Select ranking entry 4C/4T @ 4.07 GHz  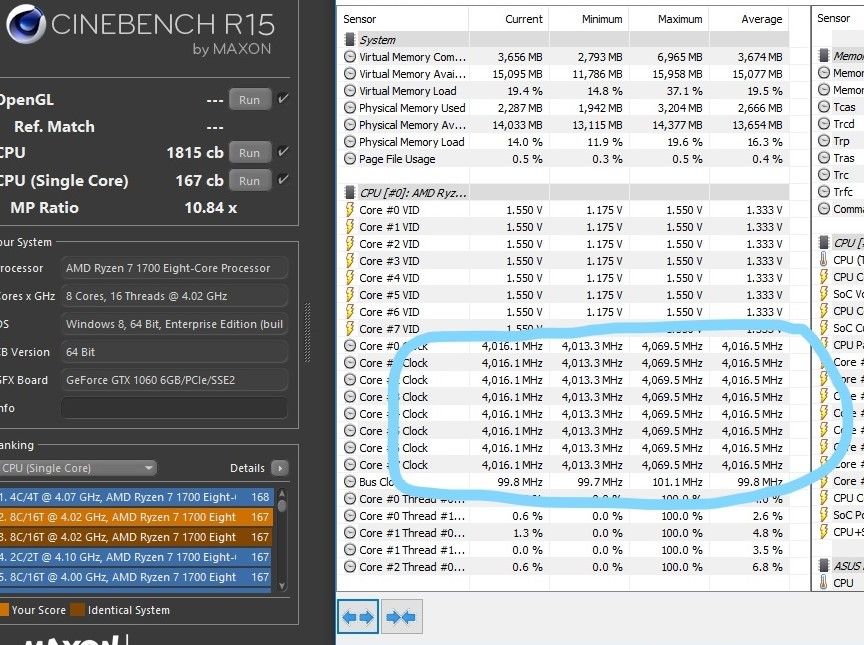(135, 497)
